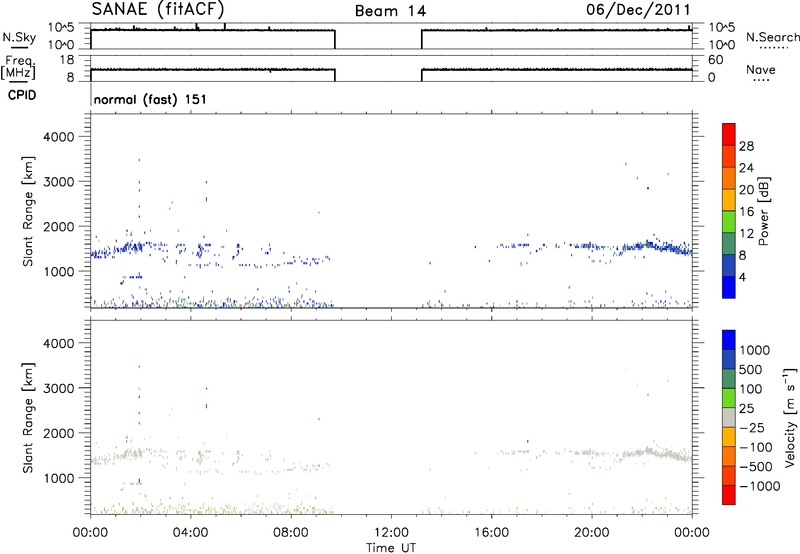Click the 12:00 time axis label
This screenshot has width=800, height=554.
(x=391, y=533)
